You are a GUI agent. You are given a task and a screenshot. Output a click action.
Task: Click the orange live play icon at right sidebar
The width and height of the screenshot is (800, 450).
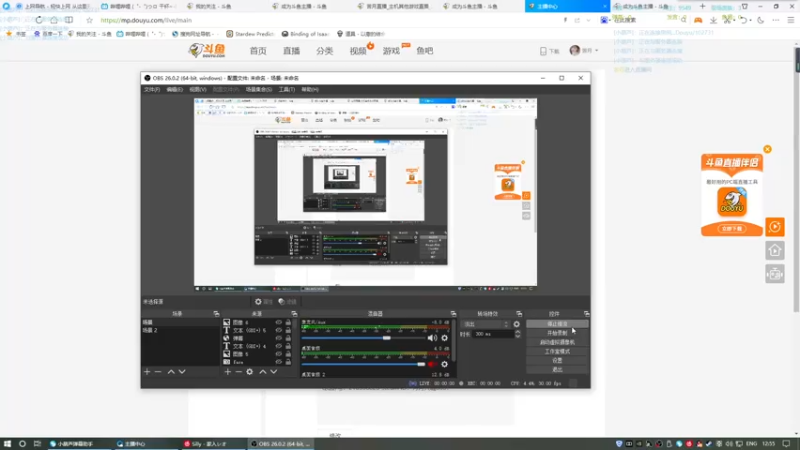[774, 227]
